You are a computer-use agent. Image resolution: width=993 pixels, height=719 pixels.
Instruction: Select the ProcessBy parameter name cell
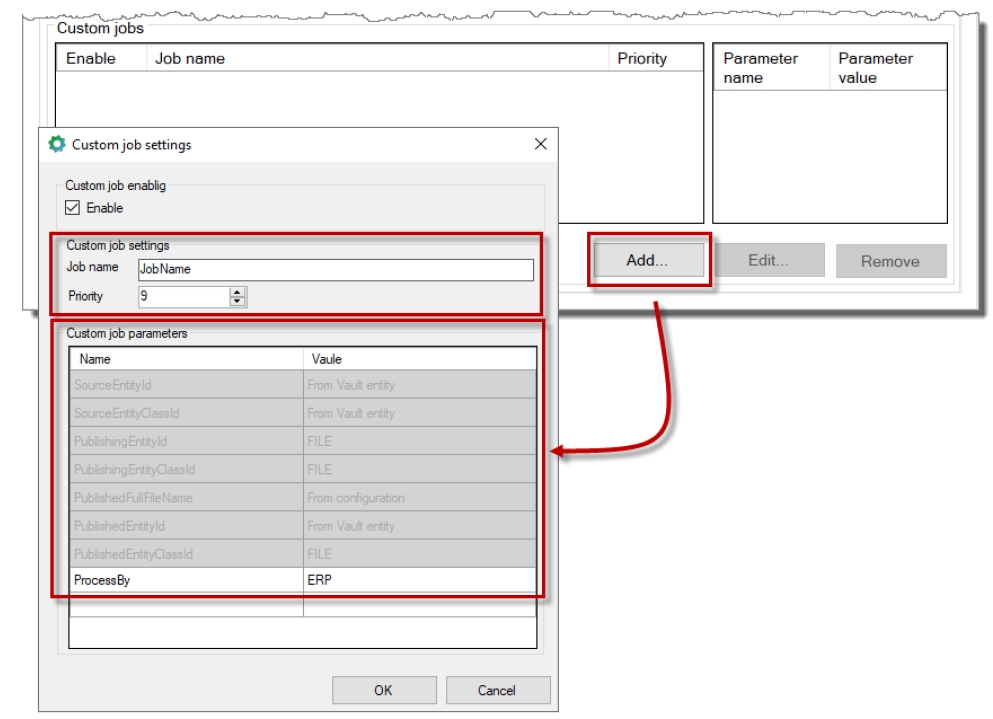tap(186, 580)
